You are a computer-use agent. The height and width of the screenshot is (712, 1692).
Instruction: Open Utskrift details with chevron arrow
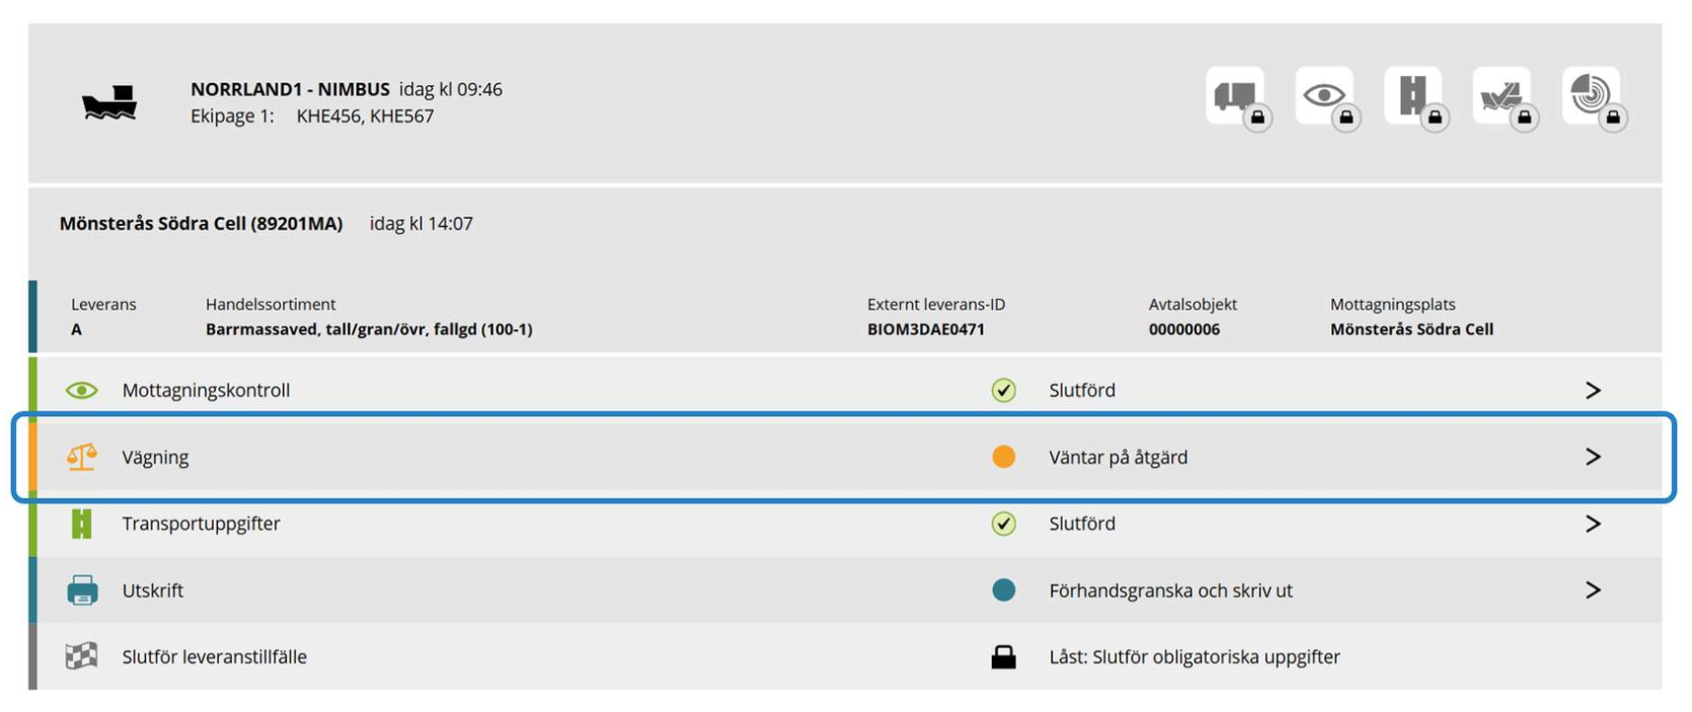(1593, 590)
